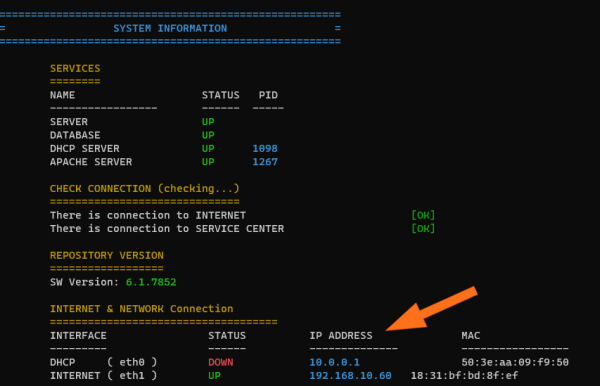Click the CHECK CONNECTION (checking...) heading
Screen dimensions: 600x386
click(x=145, y=189)
